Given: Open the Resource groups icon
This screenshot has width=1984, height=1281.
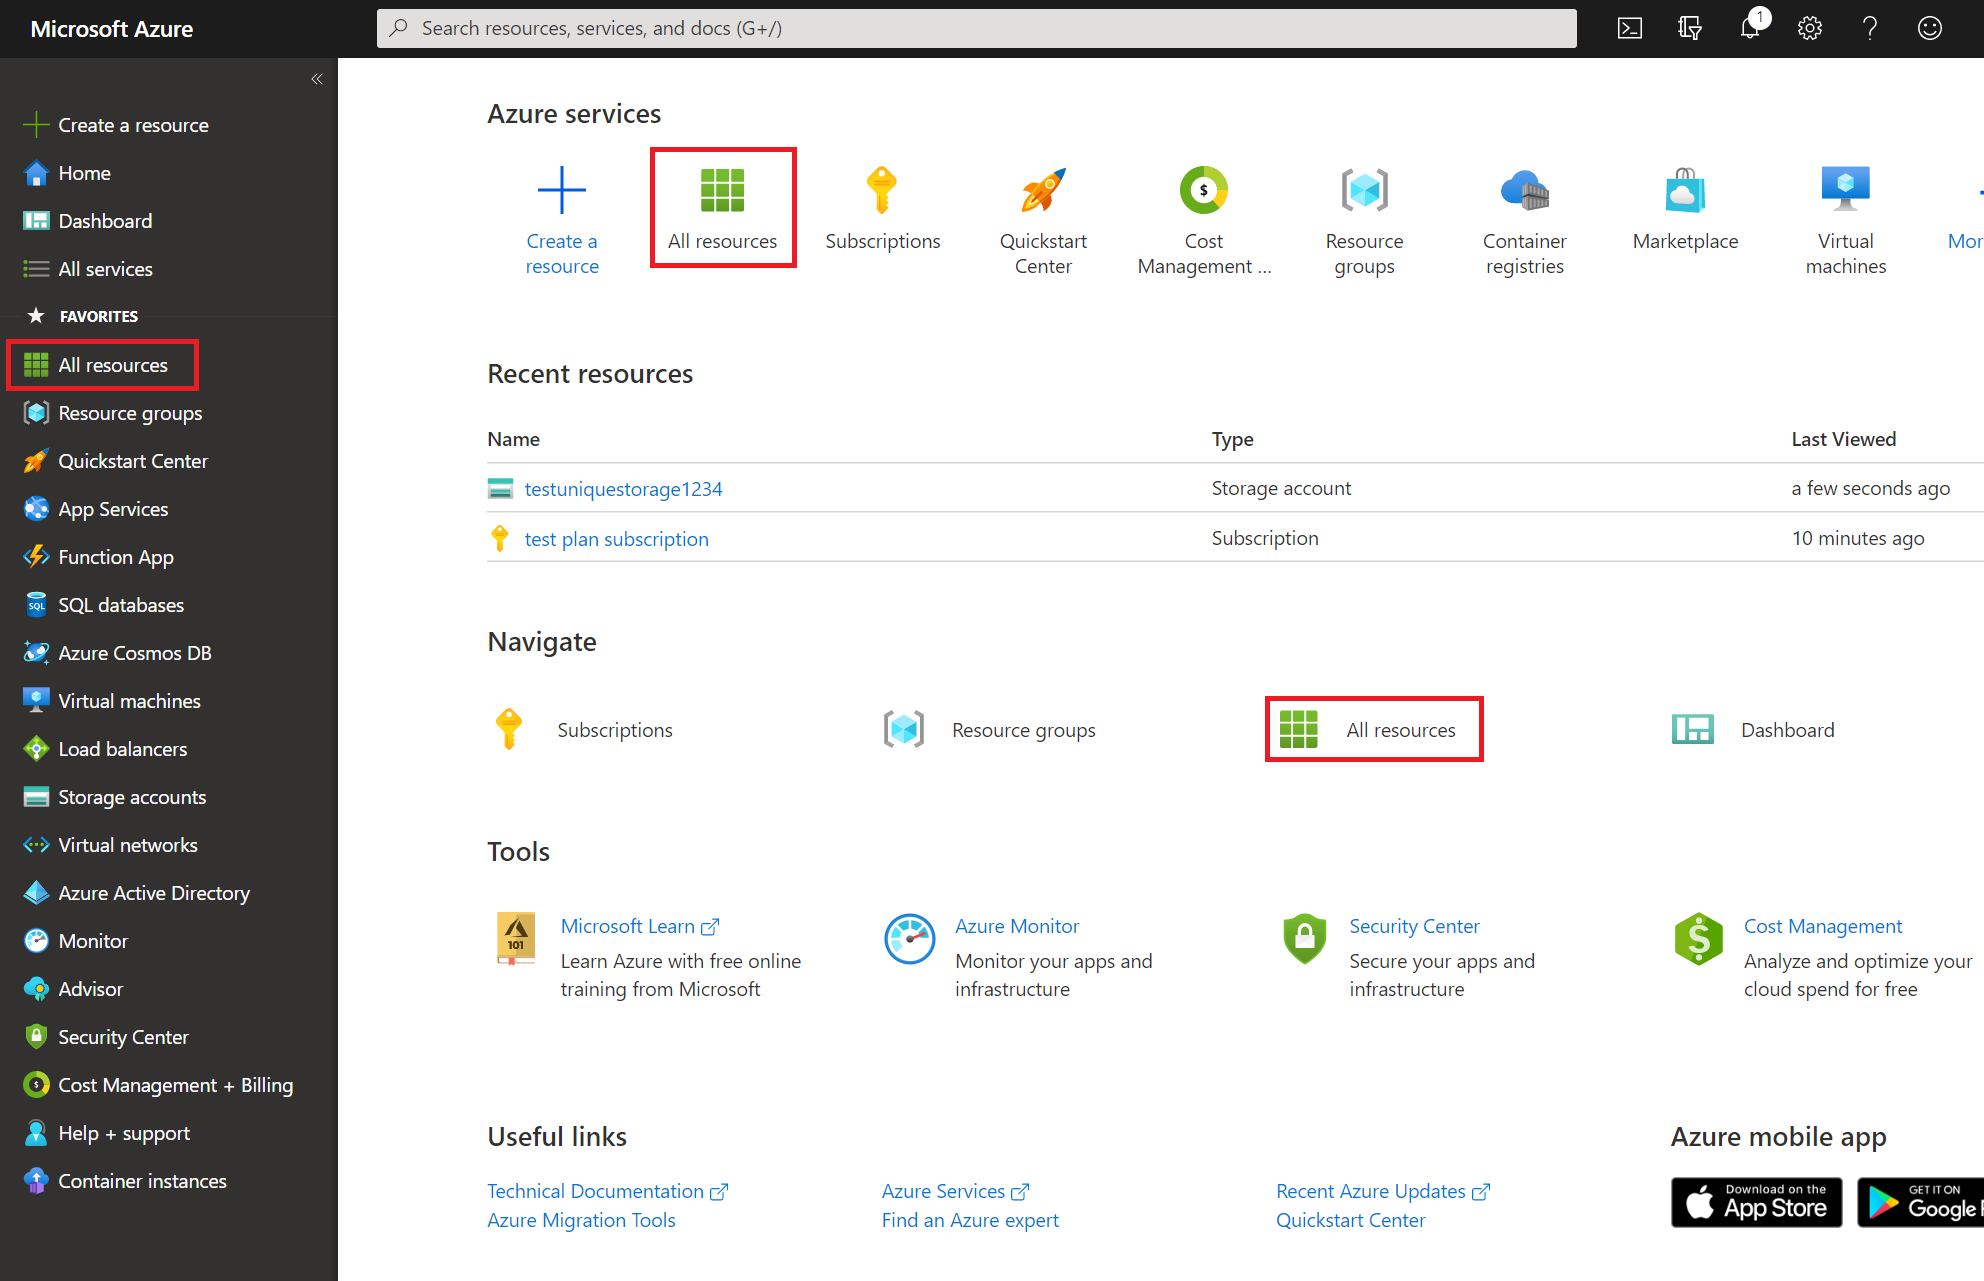Looking at the screenshot, I should 1364,189.
